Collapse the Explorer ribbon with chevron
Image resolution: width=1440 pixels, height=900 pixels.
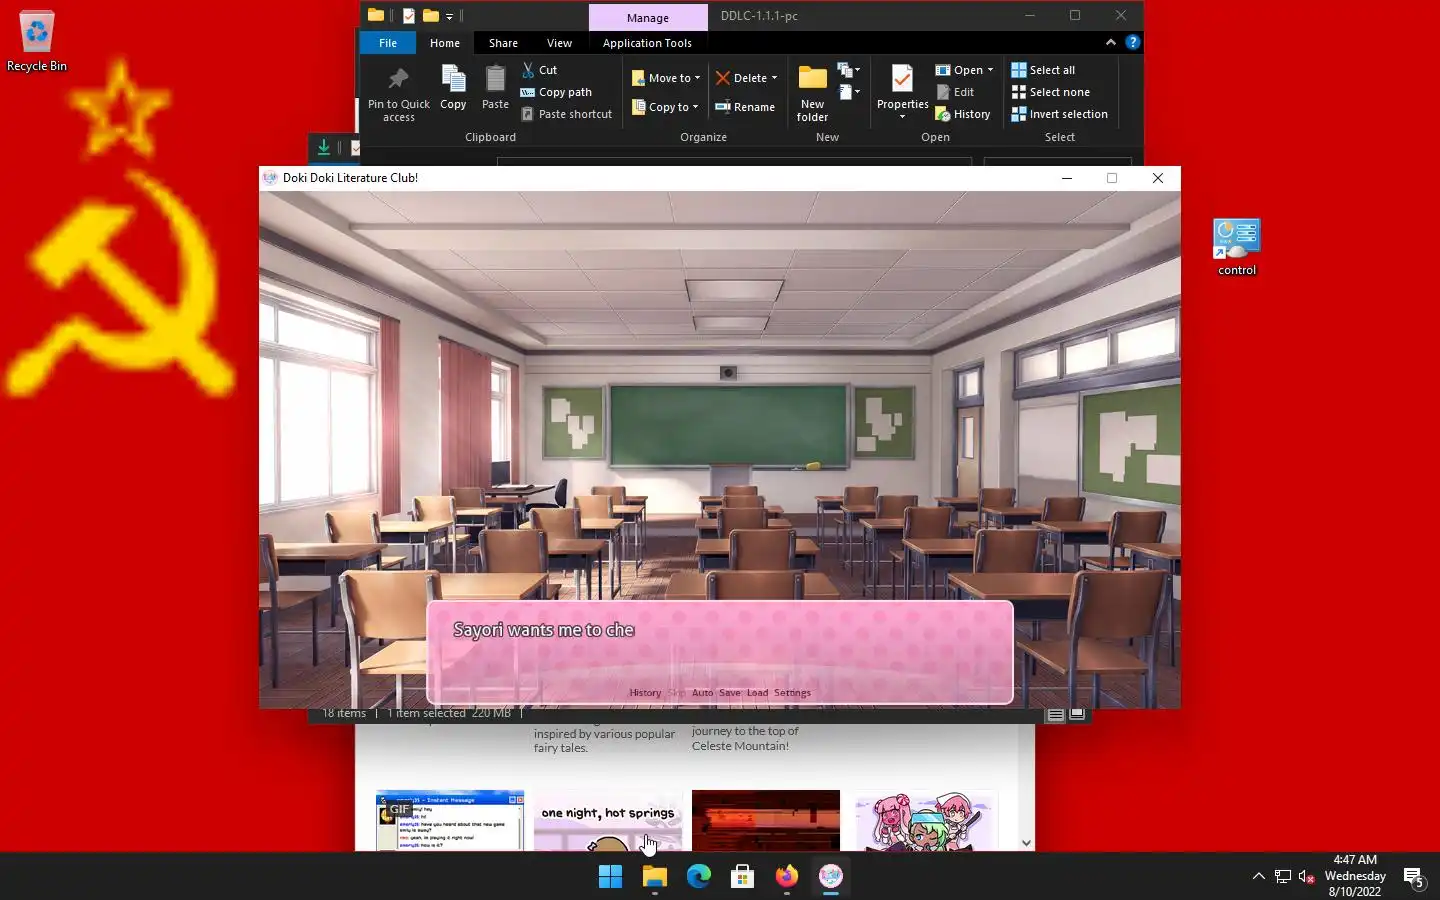pos(1110,42)
